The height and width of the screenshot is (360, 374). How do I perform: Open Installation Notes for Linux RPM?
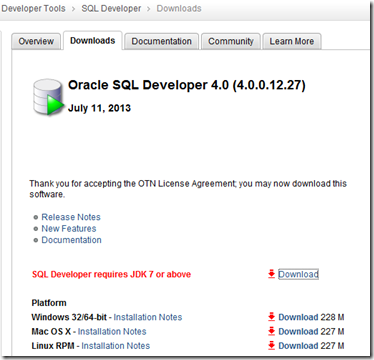pos(116,346)
